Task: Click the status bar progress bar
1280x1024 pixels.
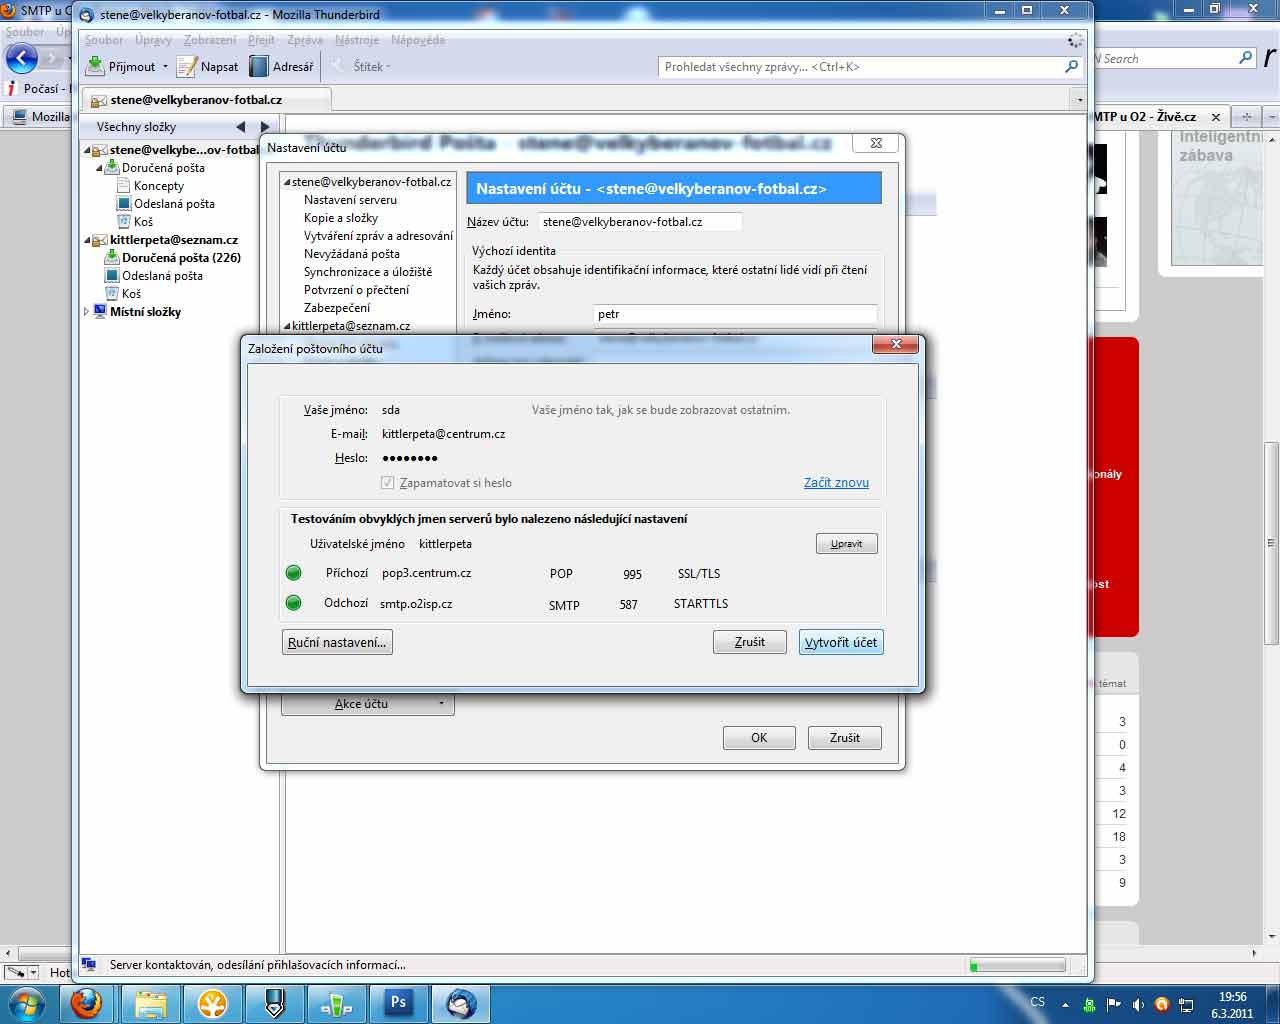Action: (x=1017, y=965)
